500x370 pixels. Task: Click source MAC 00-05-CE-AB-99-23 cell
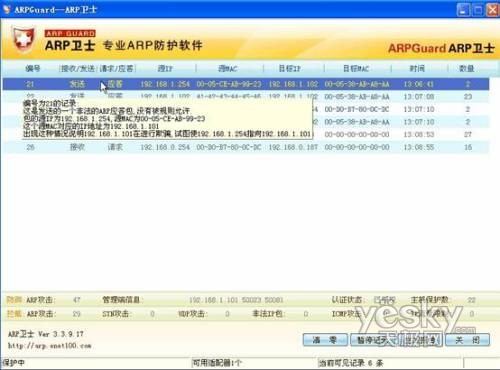(x=229, y=84)
